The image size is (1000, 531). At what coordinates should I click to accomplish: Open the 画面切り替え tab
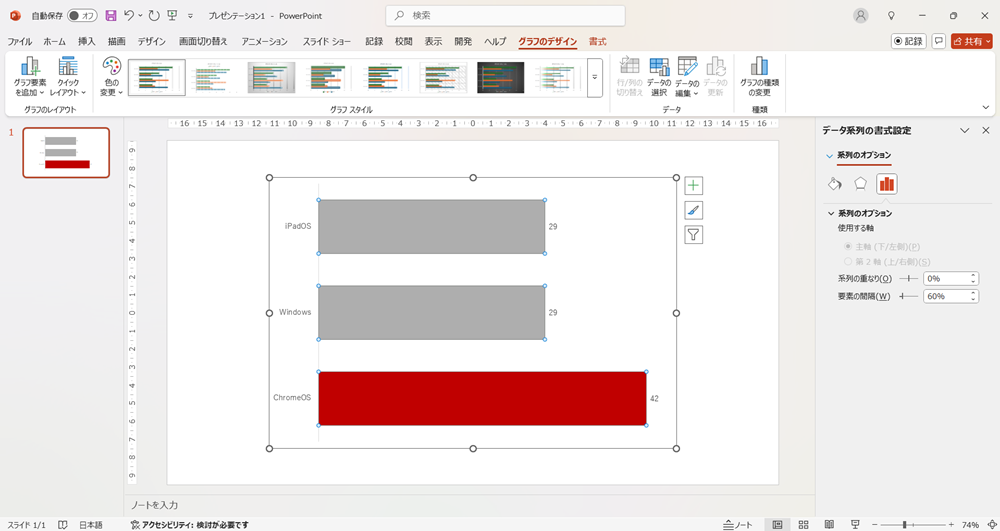(x=203, y=41)
